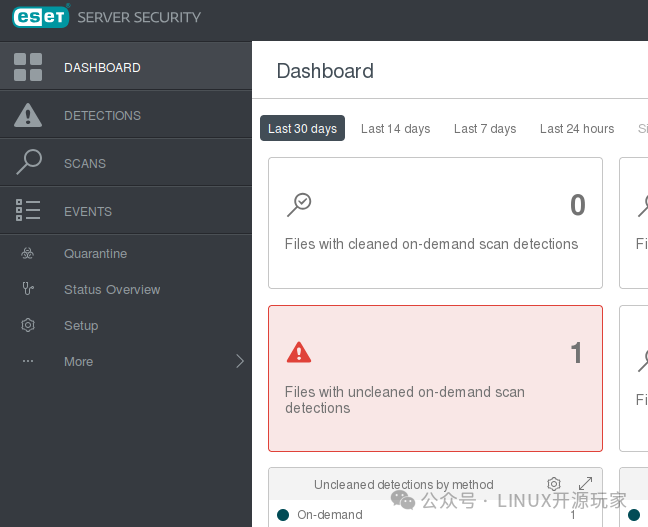Click the Events list icon
The image size is (648, 527).
(28, 211)
